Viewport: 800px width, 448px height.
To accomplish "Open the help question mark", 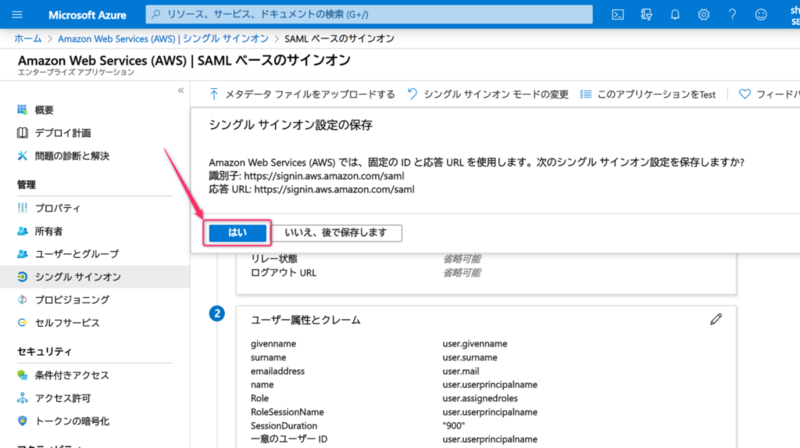I will 732,14.
